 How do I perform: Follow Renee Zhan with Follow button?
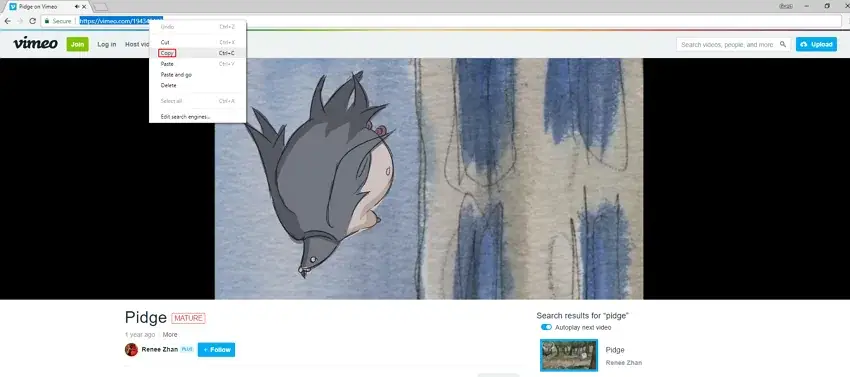pyautogui.click(x=216, y=350)
